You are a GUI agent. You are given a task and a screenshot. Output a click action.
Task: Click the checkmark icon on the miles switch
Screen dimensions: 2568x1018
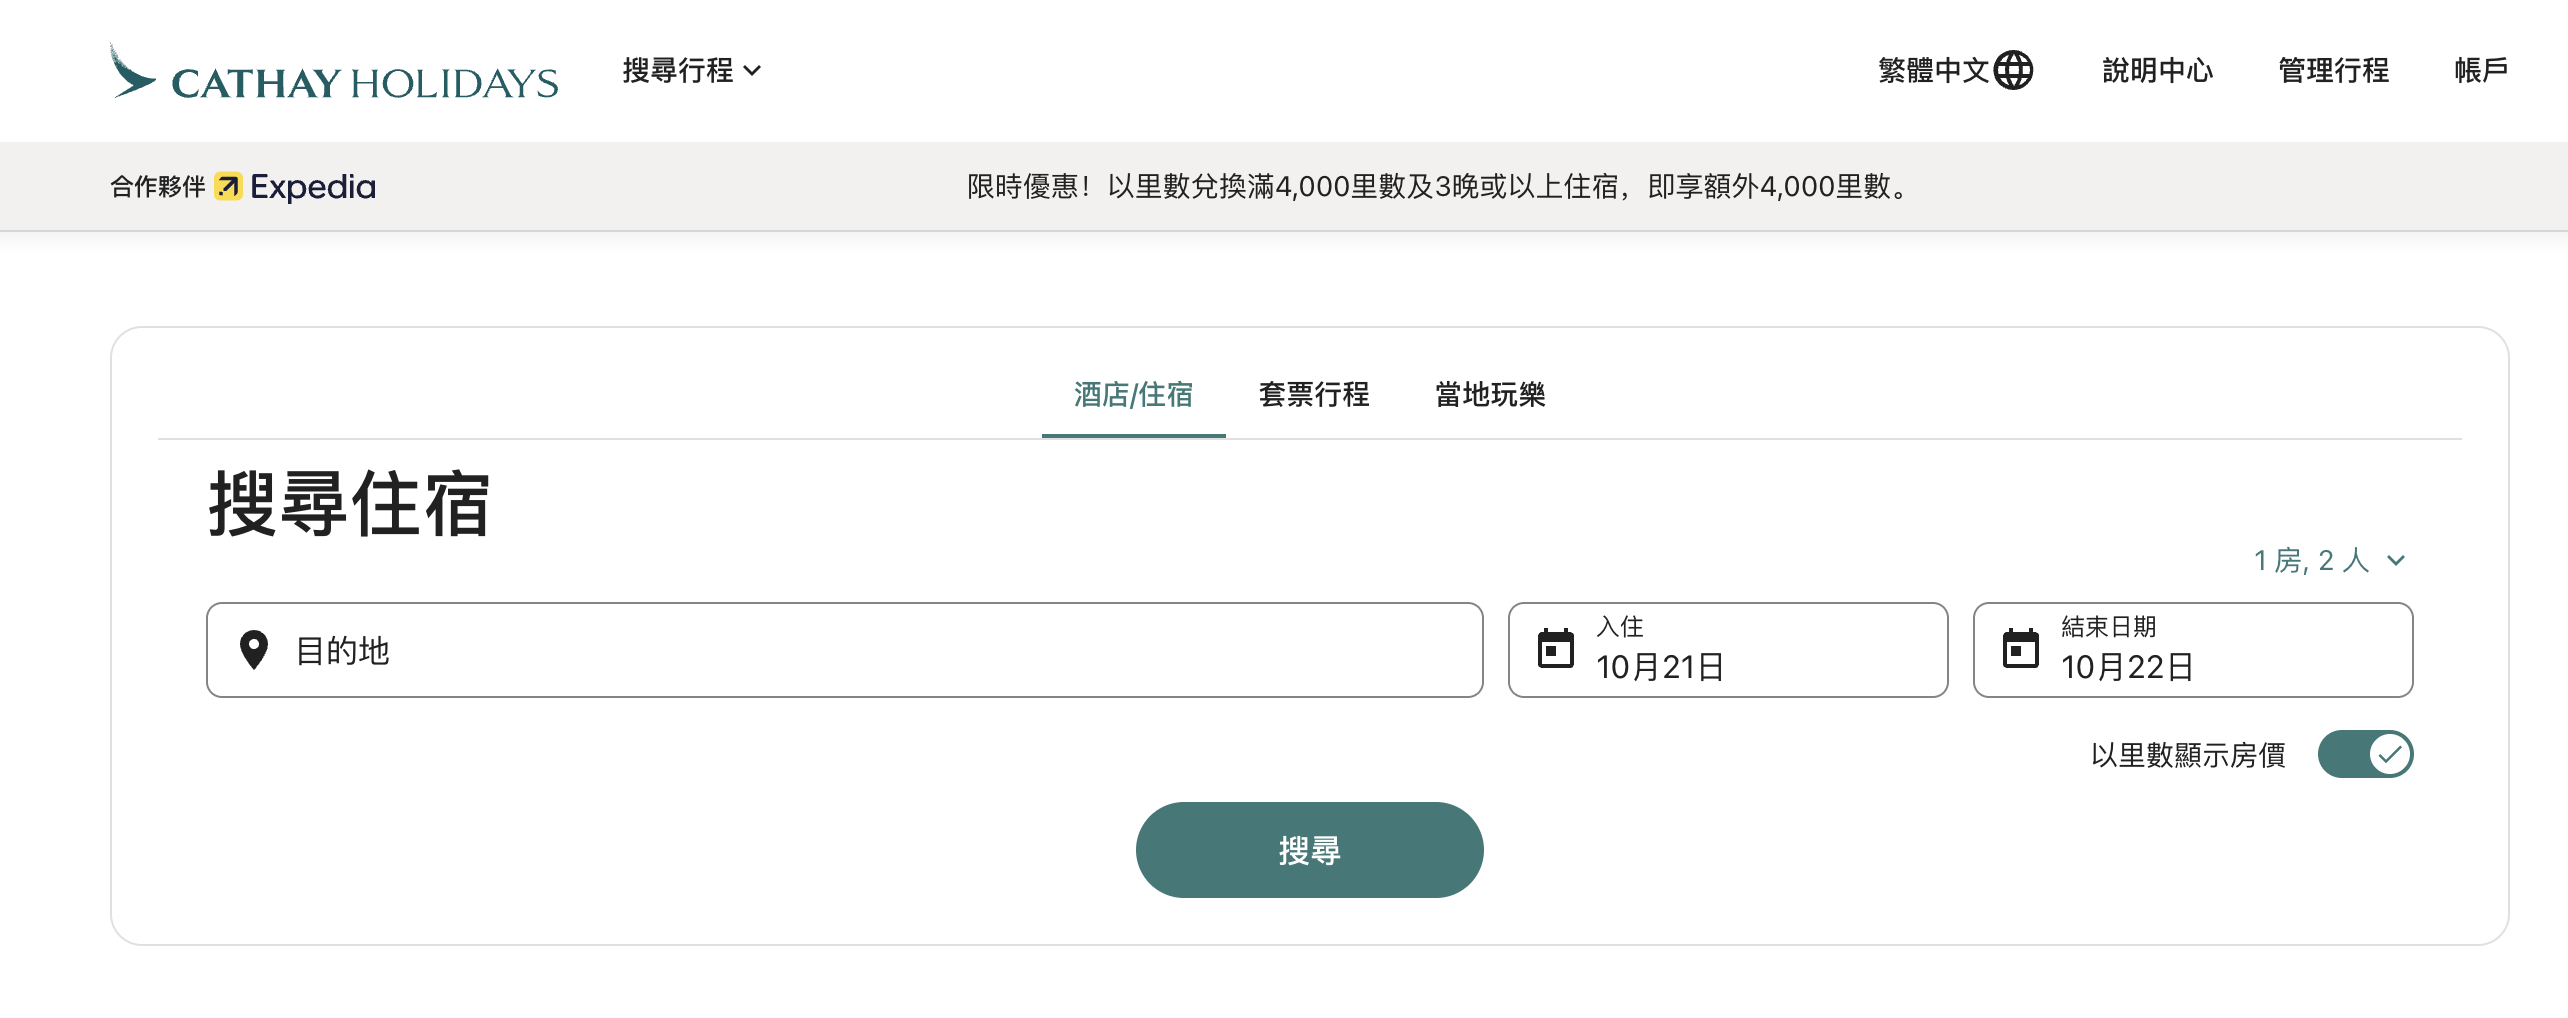tap(2390, 755)
